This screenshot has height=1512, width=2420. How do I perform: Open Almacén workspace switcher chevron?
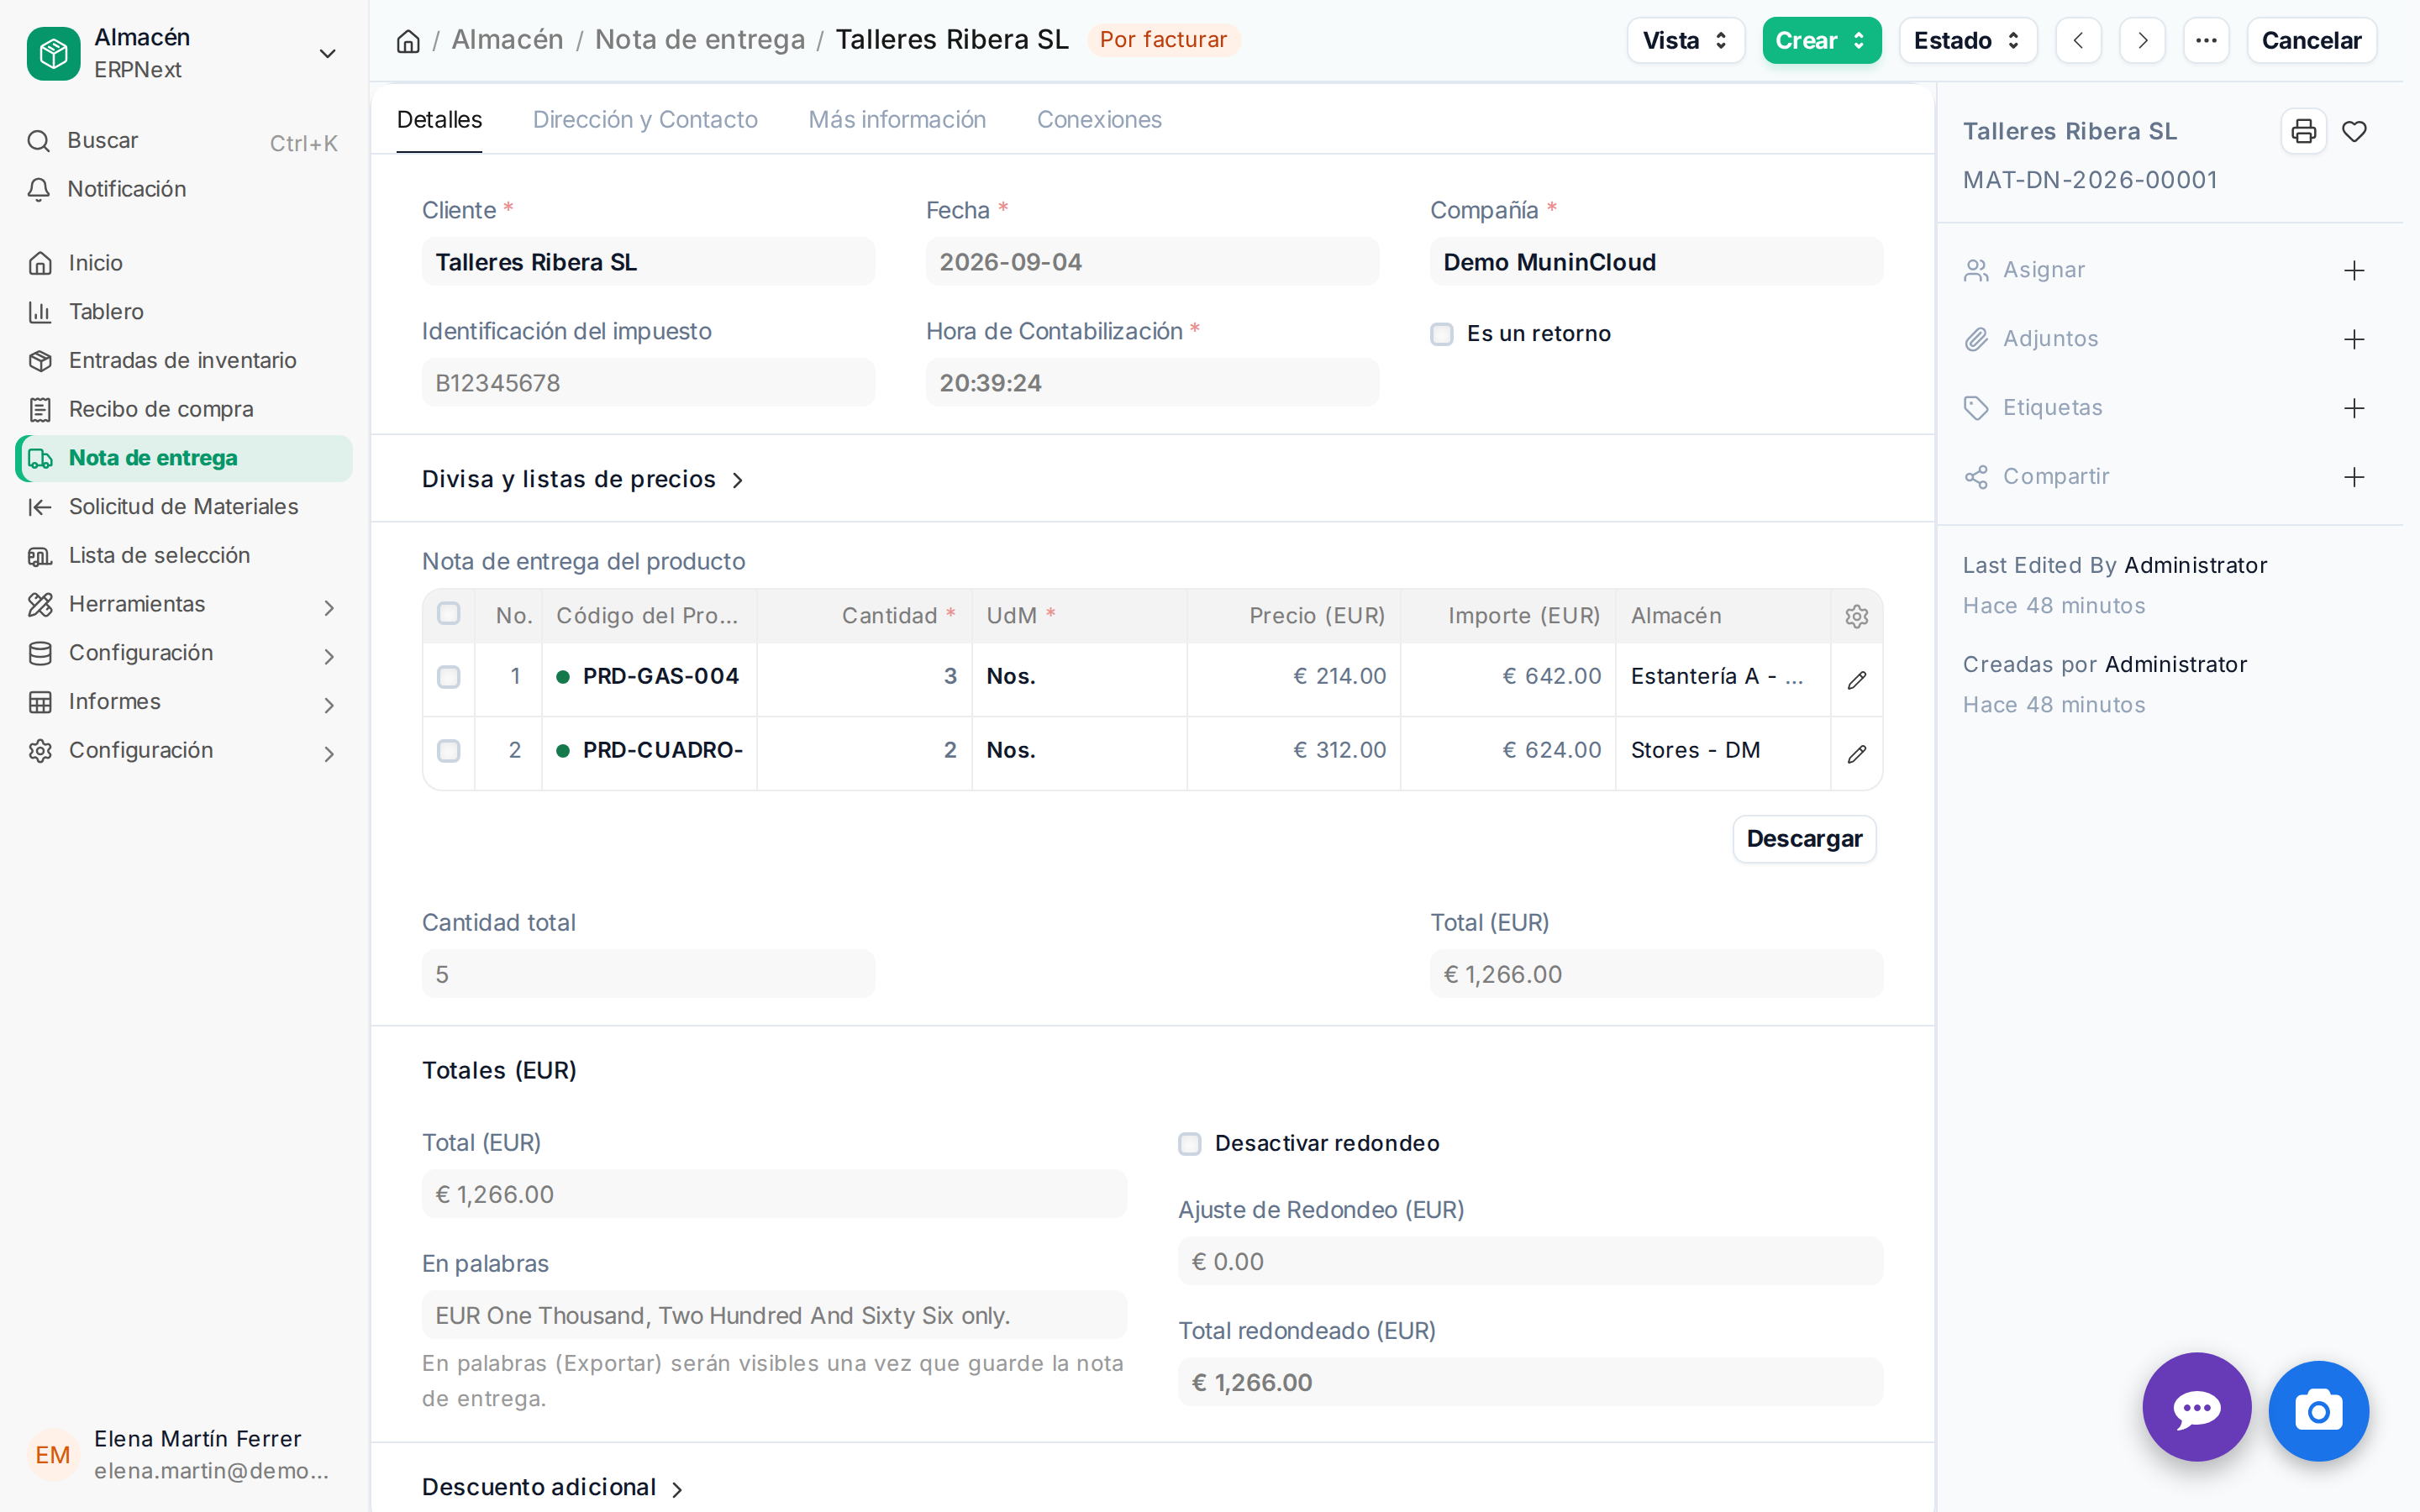point(327,53)
